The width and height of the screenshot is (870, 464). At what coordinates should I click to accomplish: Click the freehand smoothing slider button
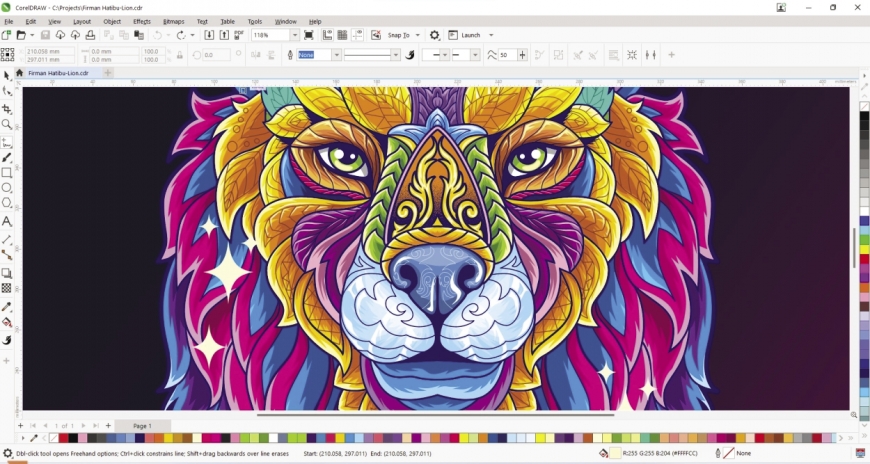tap(522, 54)
